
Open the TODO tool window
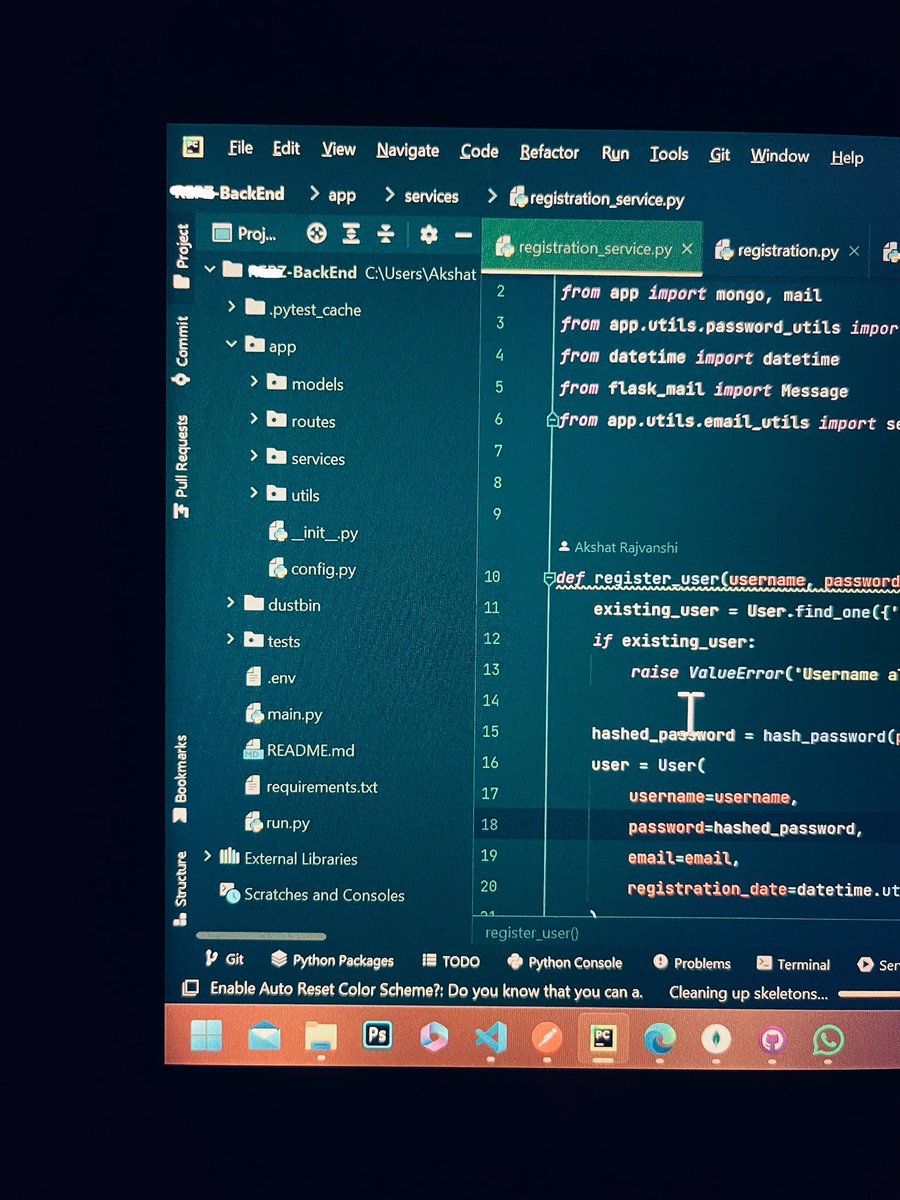[x=450, y=960]
